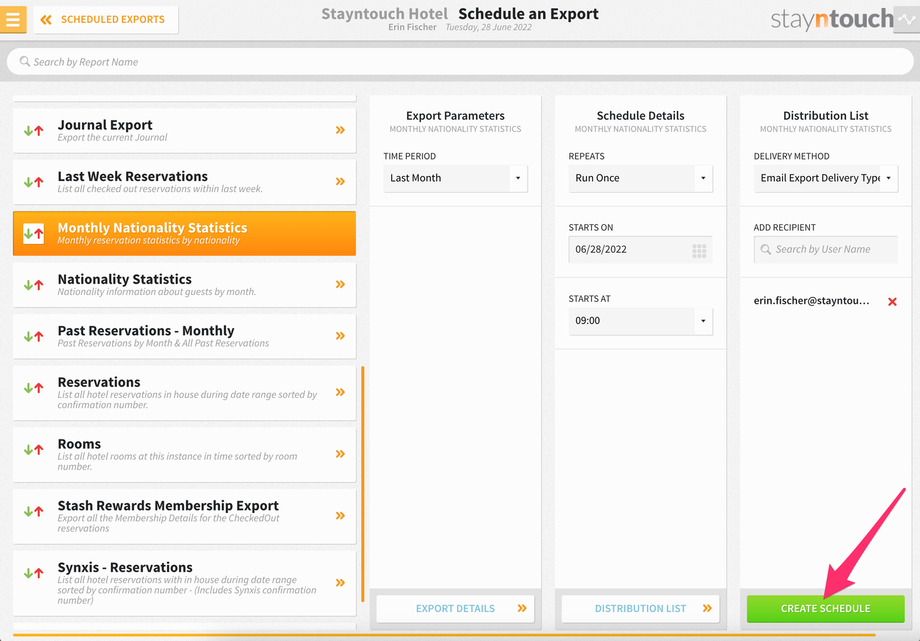Open the Repeats dropdown showing Run Once

(x=640, y=178)
